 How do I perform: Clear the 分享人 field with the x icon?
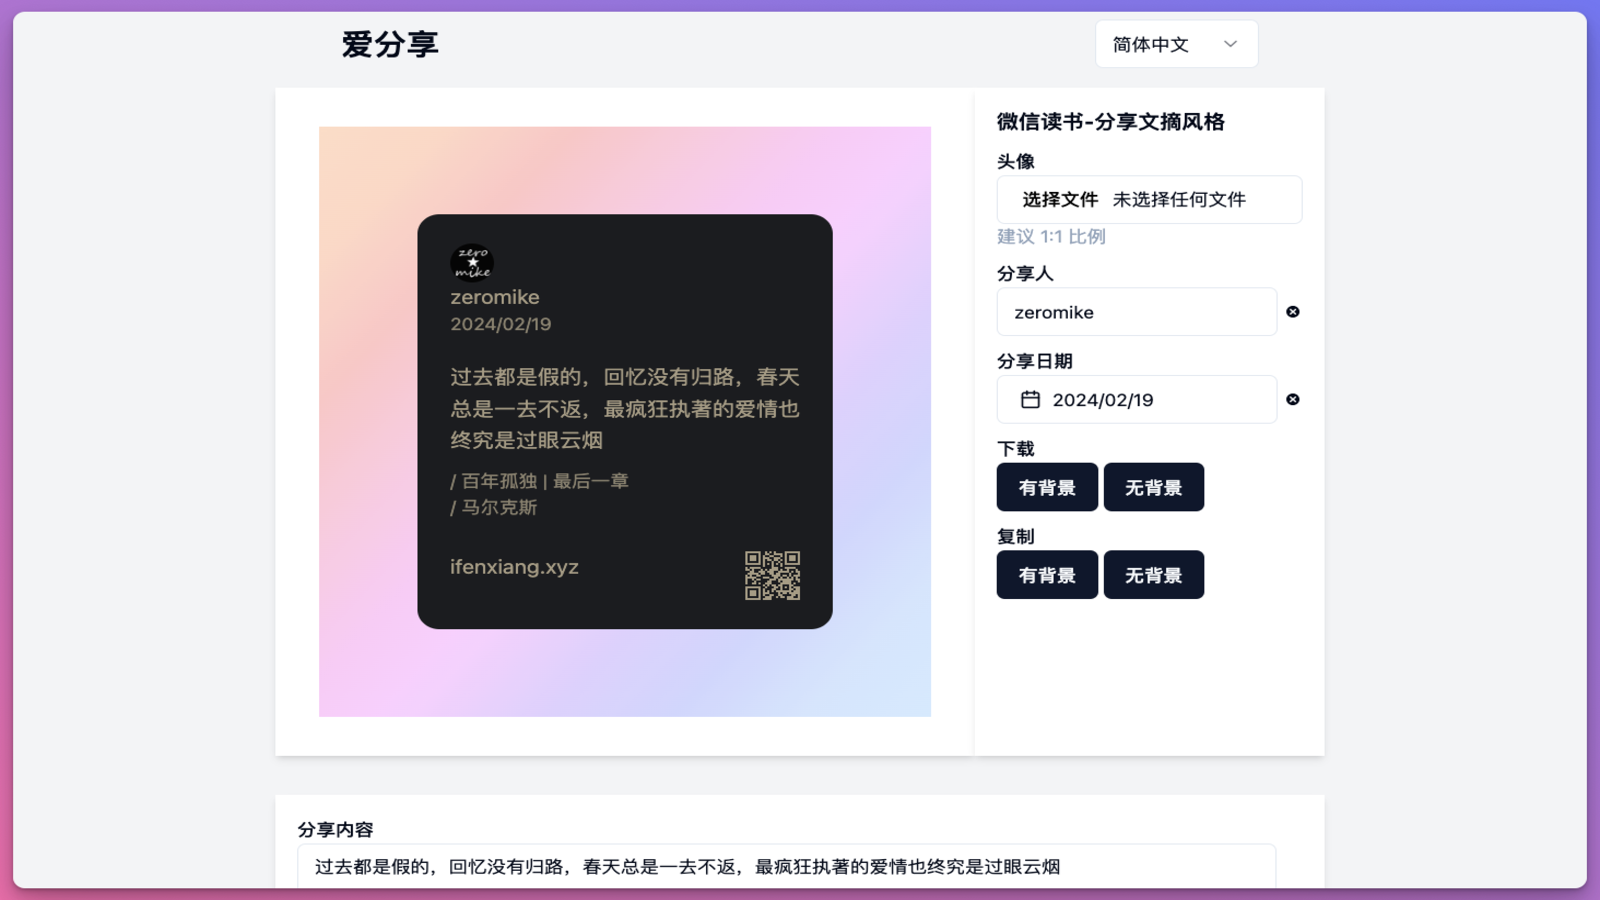1292,311
